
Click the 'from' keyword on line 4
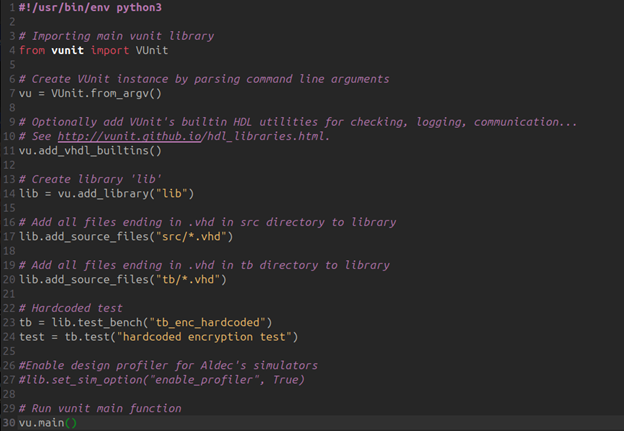click(x=32, y=51)
